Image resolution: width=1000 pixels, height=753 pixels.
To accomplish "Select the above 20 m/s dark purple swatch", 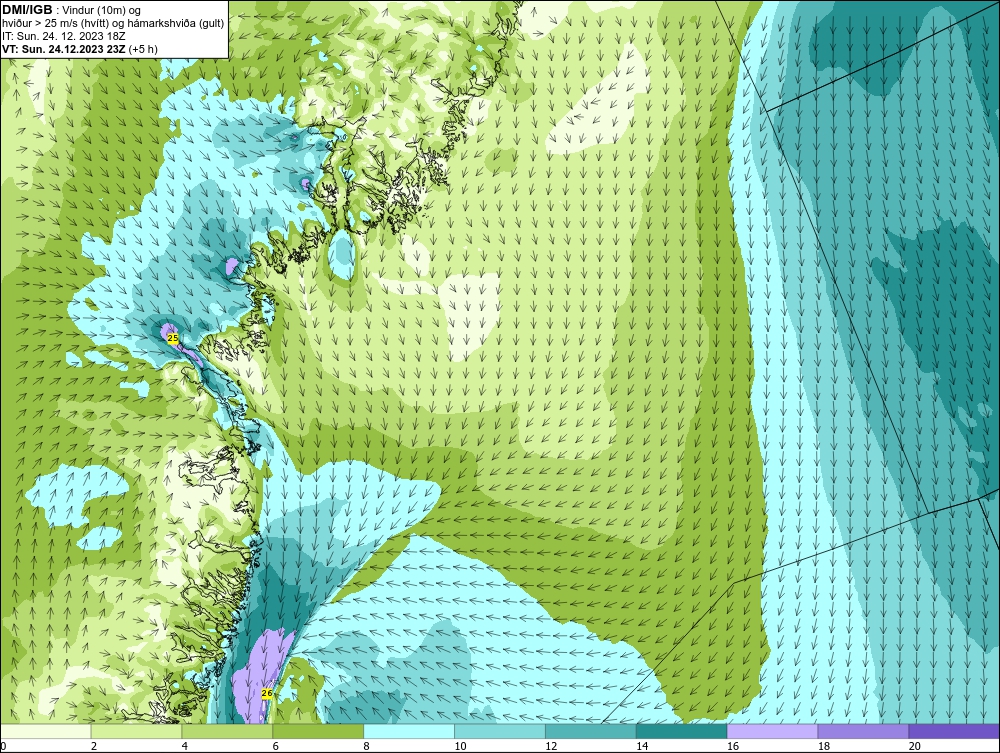I will pos(954,731).
